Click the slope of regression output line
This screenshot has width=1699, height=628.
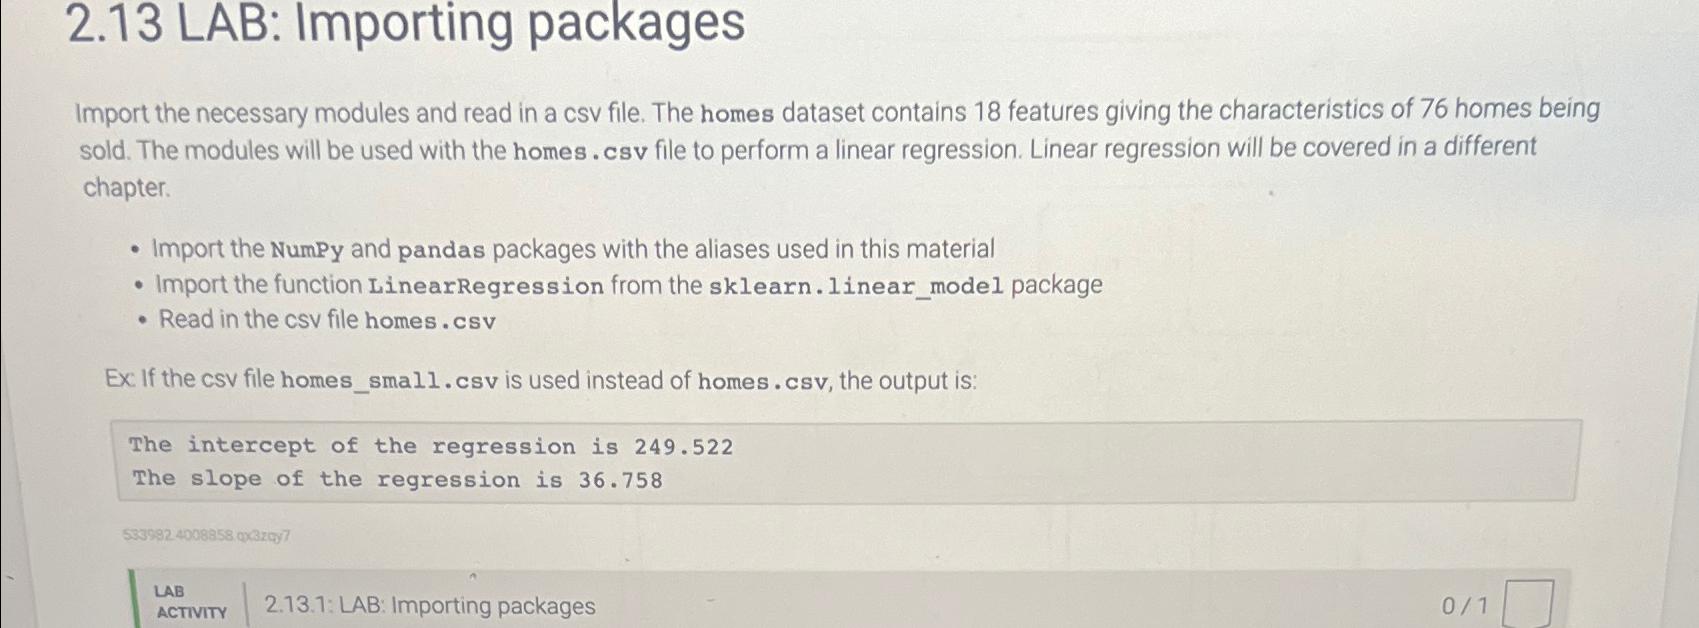coord(397,480)
